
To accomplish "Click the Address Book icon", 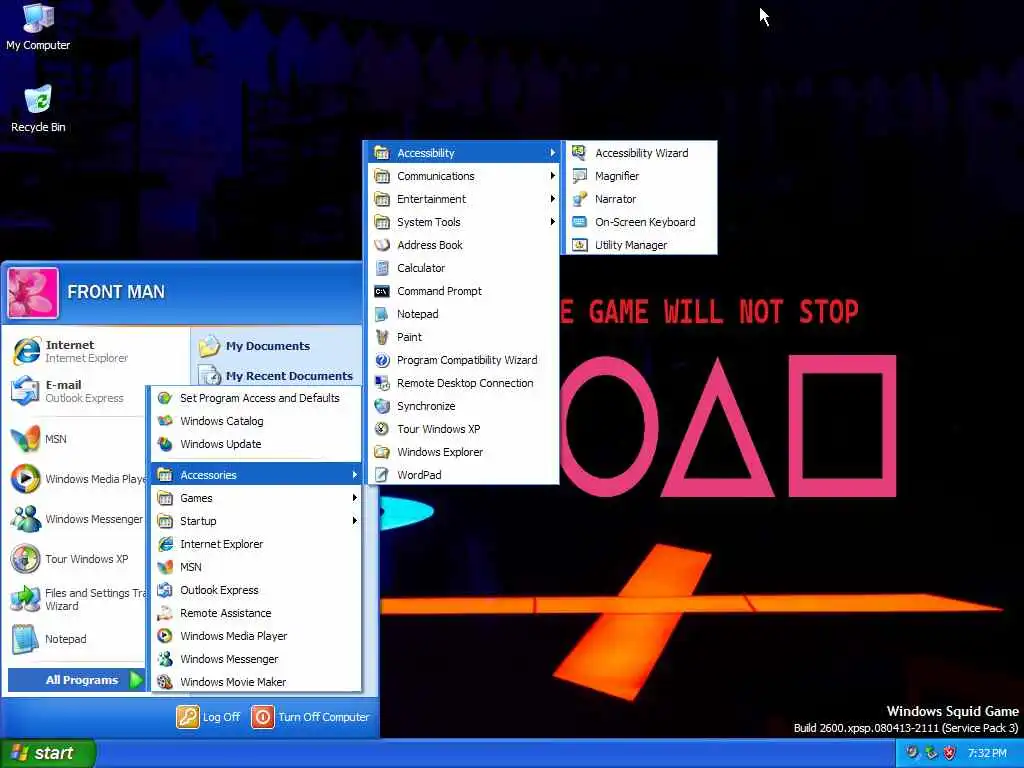I will point(382,245).
